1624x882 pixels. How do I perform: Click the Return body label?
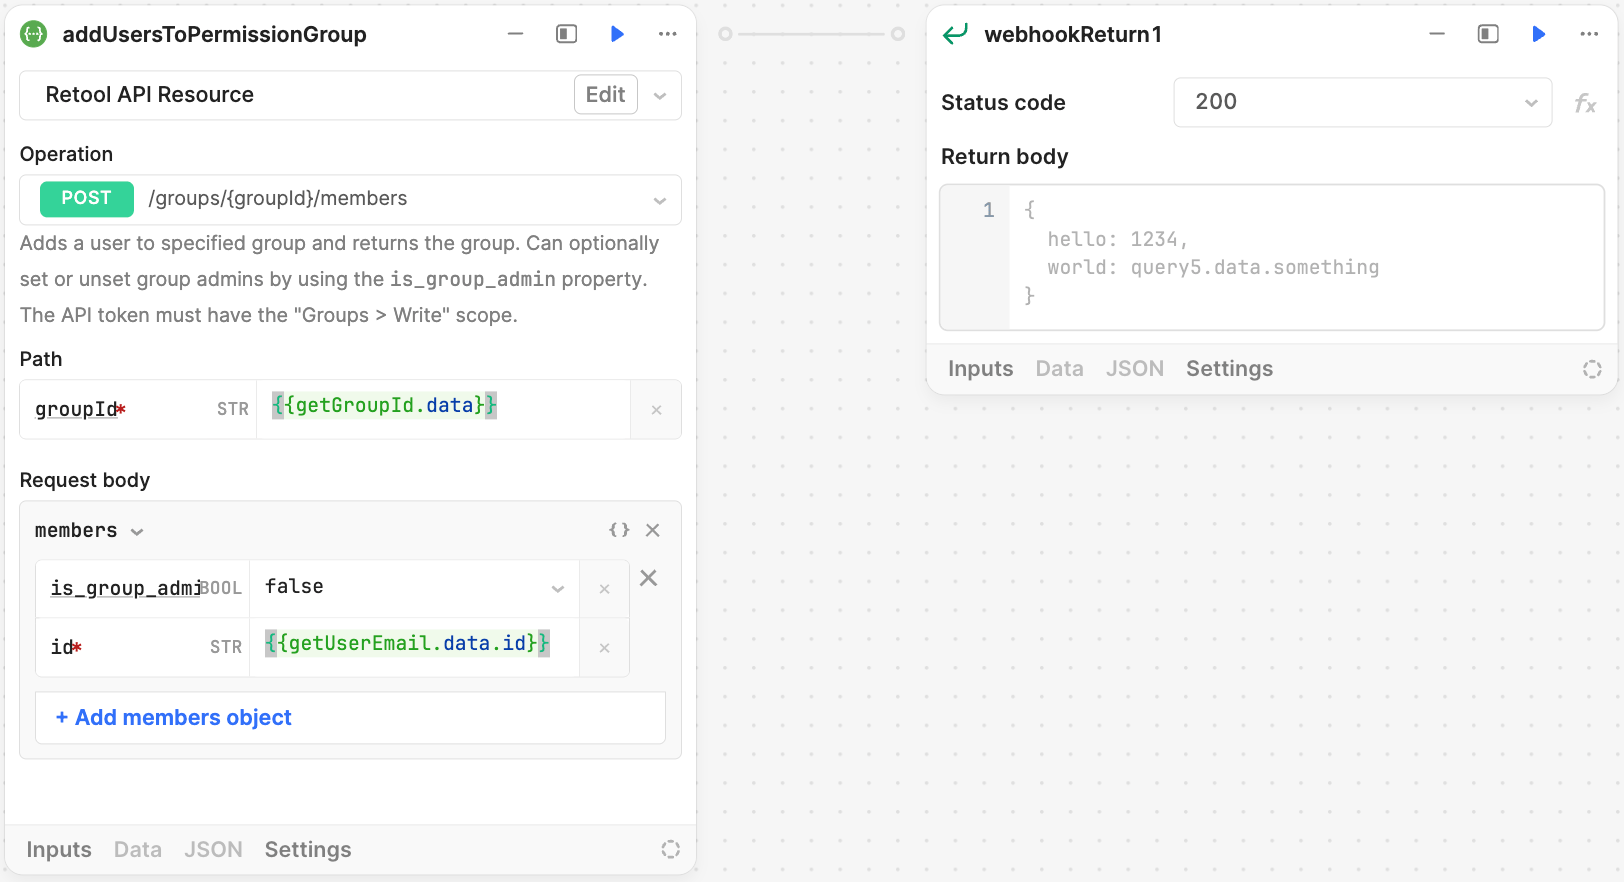pyautogui.click(x=1005, y=157)
